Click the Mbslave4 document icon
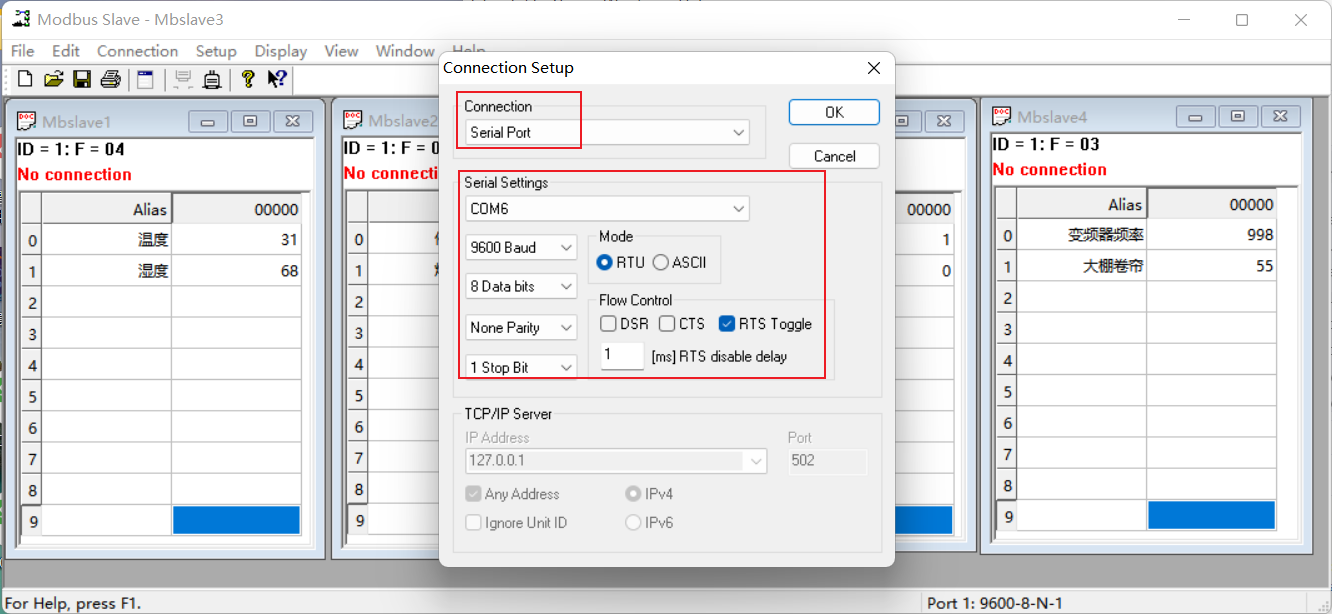Screen dimensions: 1332x614 tap(1002, 116)
